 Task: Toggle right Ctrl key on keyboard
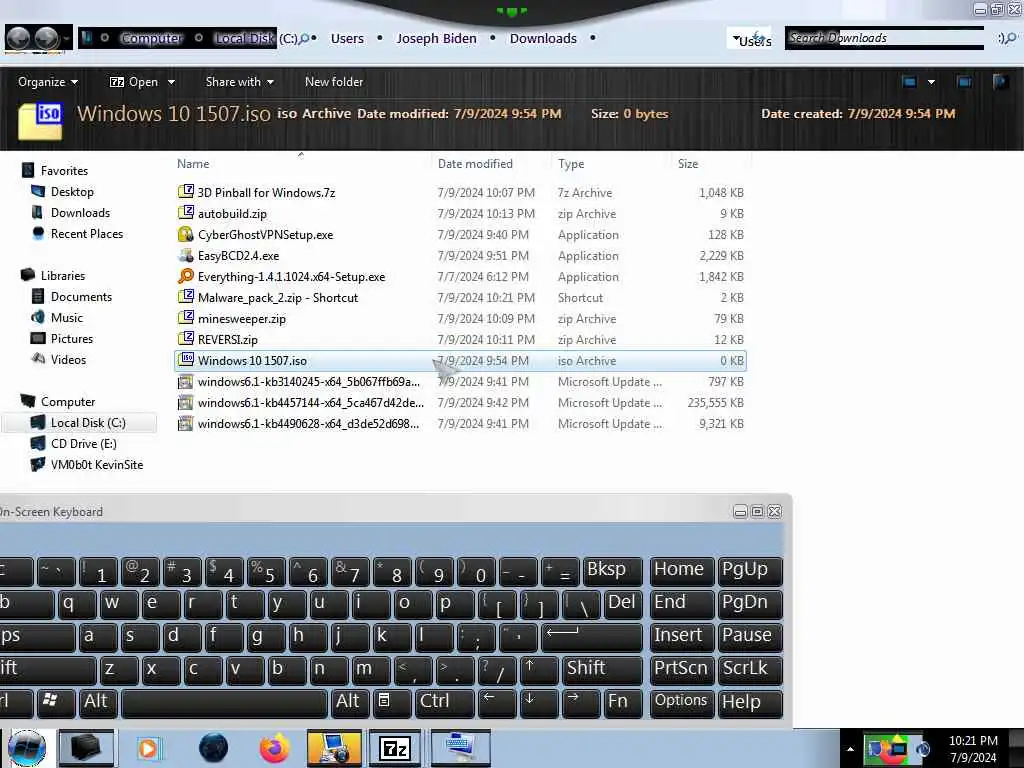tap(444, 703)
